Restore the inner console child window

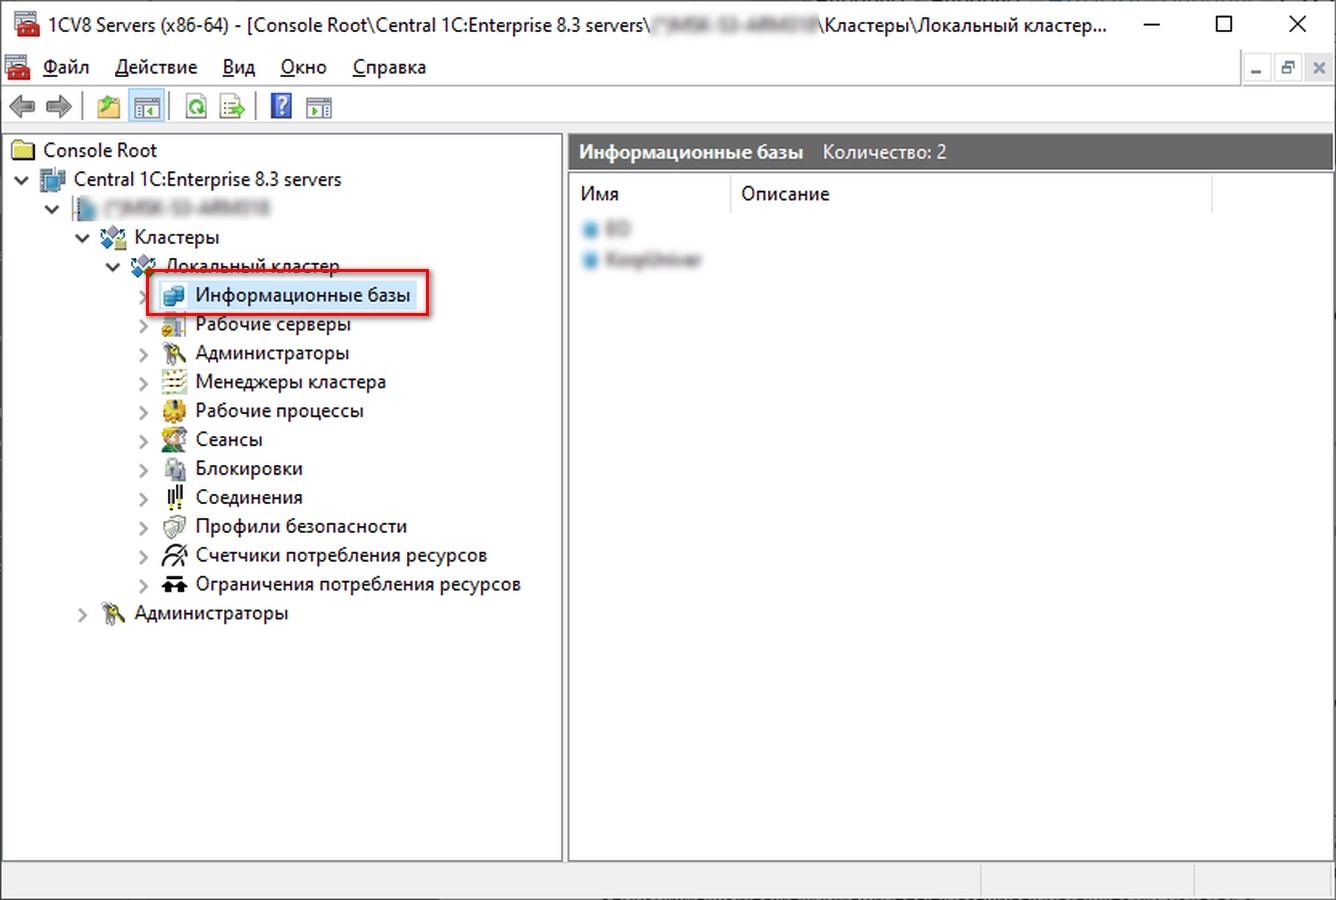[1288, 68]
